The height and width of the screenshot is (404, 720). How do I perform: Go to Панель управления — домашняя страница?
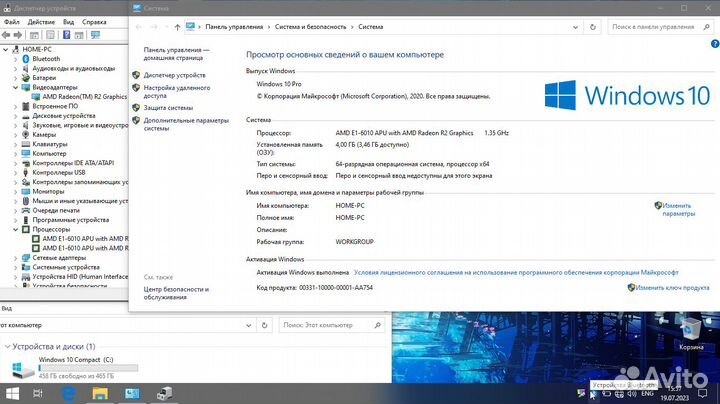(176, 54)
